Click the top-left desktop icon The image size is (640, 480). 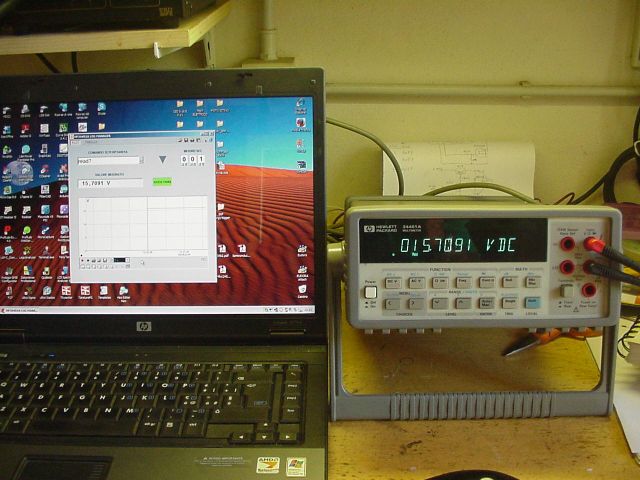6,108
